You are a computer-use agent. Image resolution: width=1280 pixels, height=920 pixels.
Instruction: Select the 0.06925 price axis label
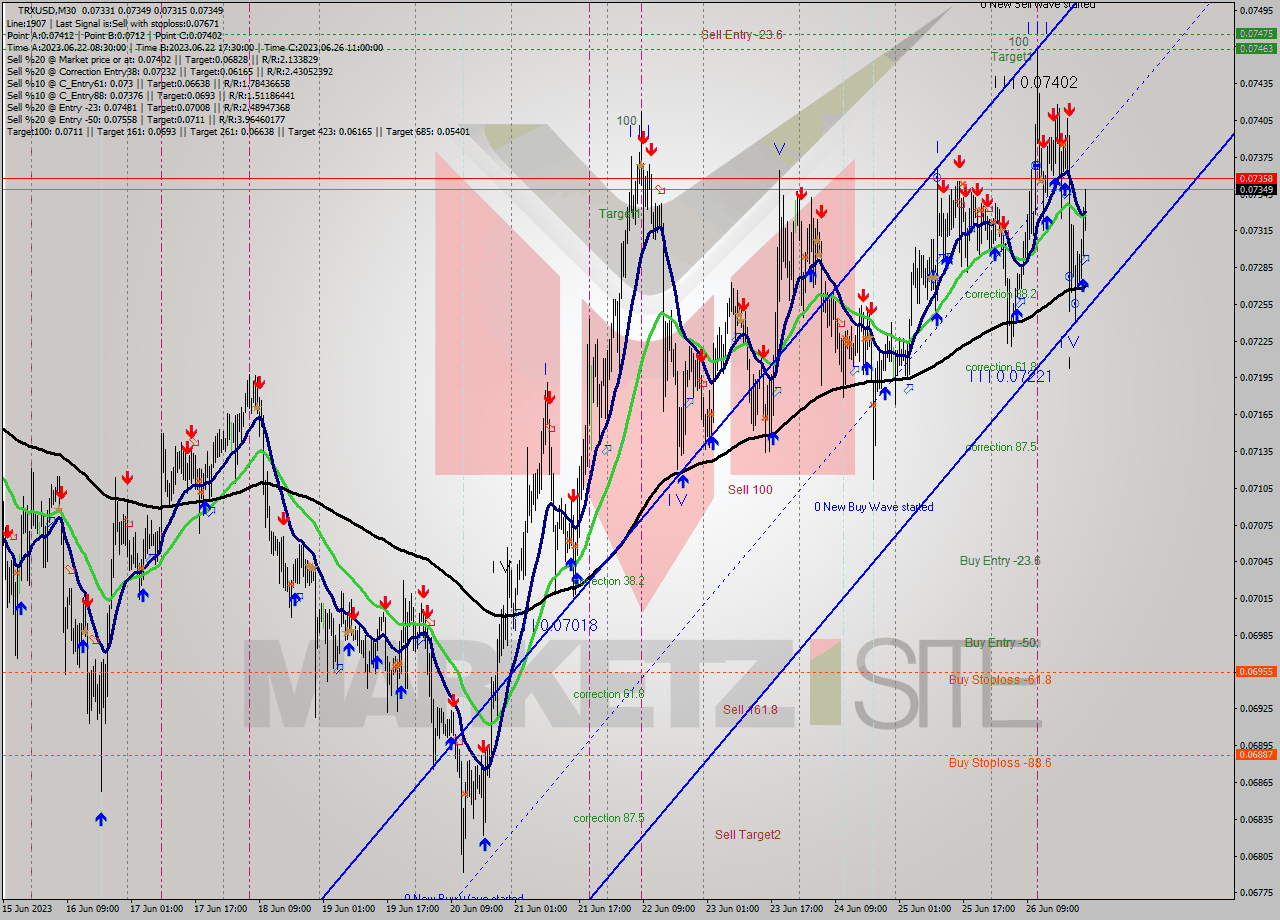(1256, 708)
